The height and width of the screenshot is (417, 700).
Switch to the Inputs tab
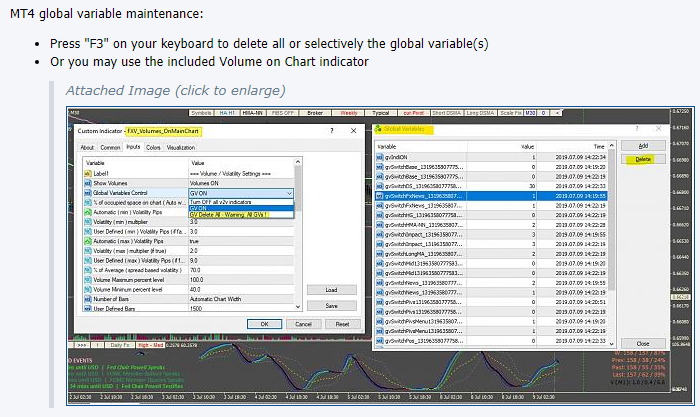click(133, 147)
